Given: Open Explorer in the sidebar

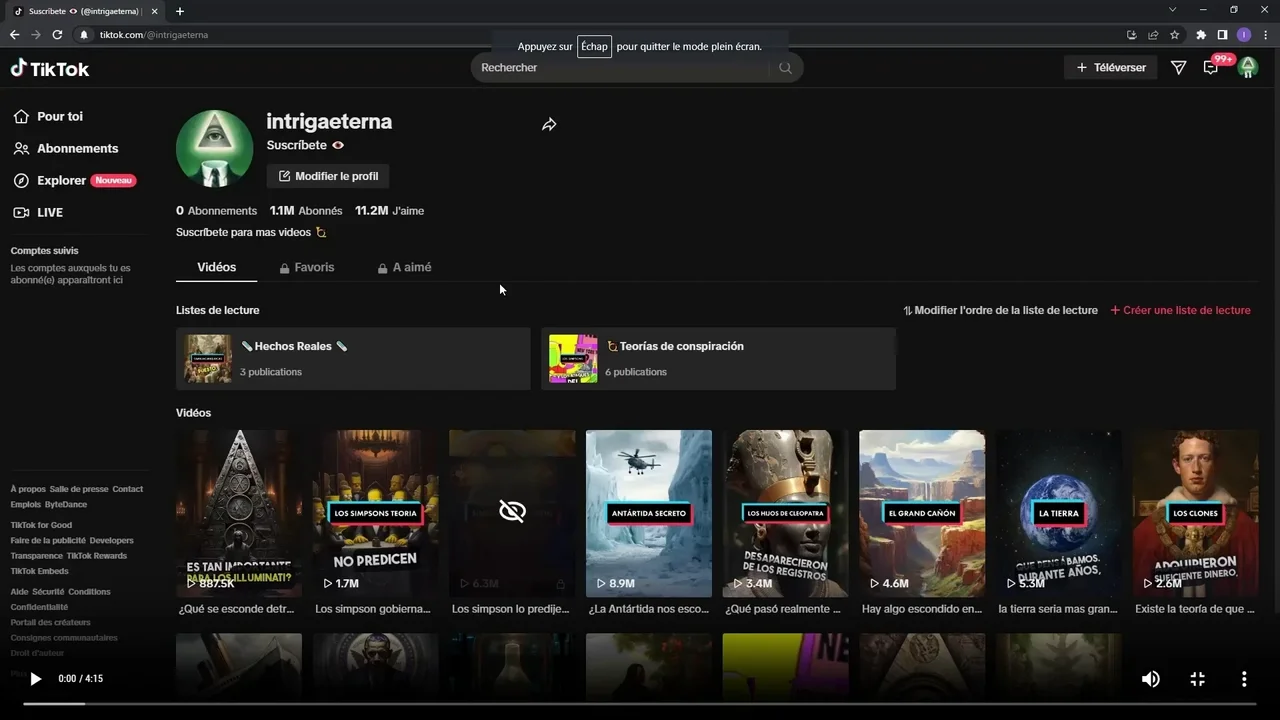Looking at the screenshot, I should [61, 180].
